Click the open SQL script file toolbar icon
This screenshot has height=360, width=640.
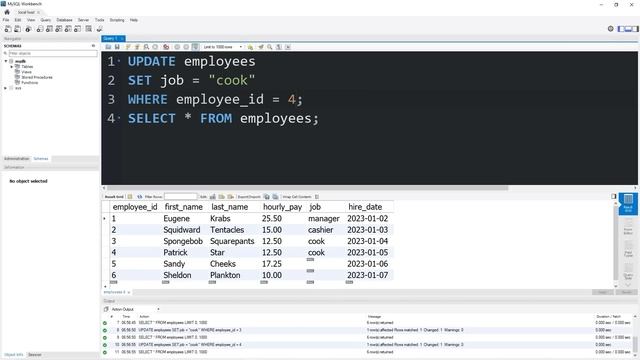(x=18, y=29)
